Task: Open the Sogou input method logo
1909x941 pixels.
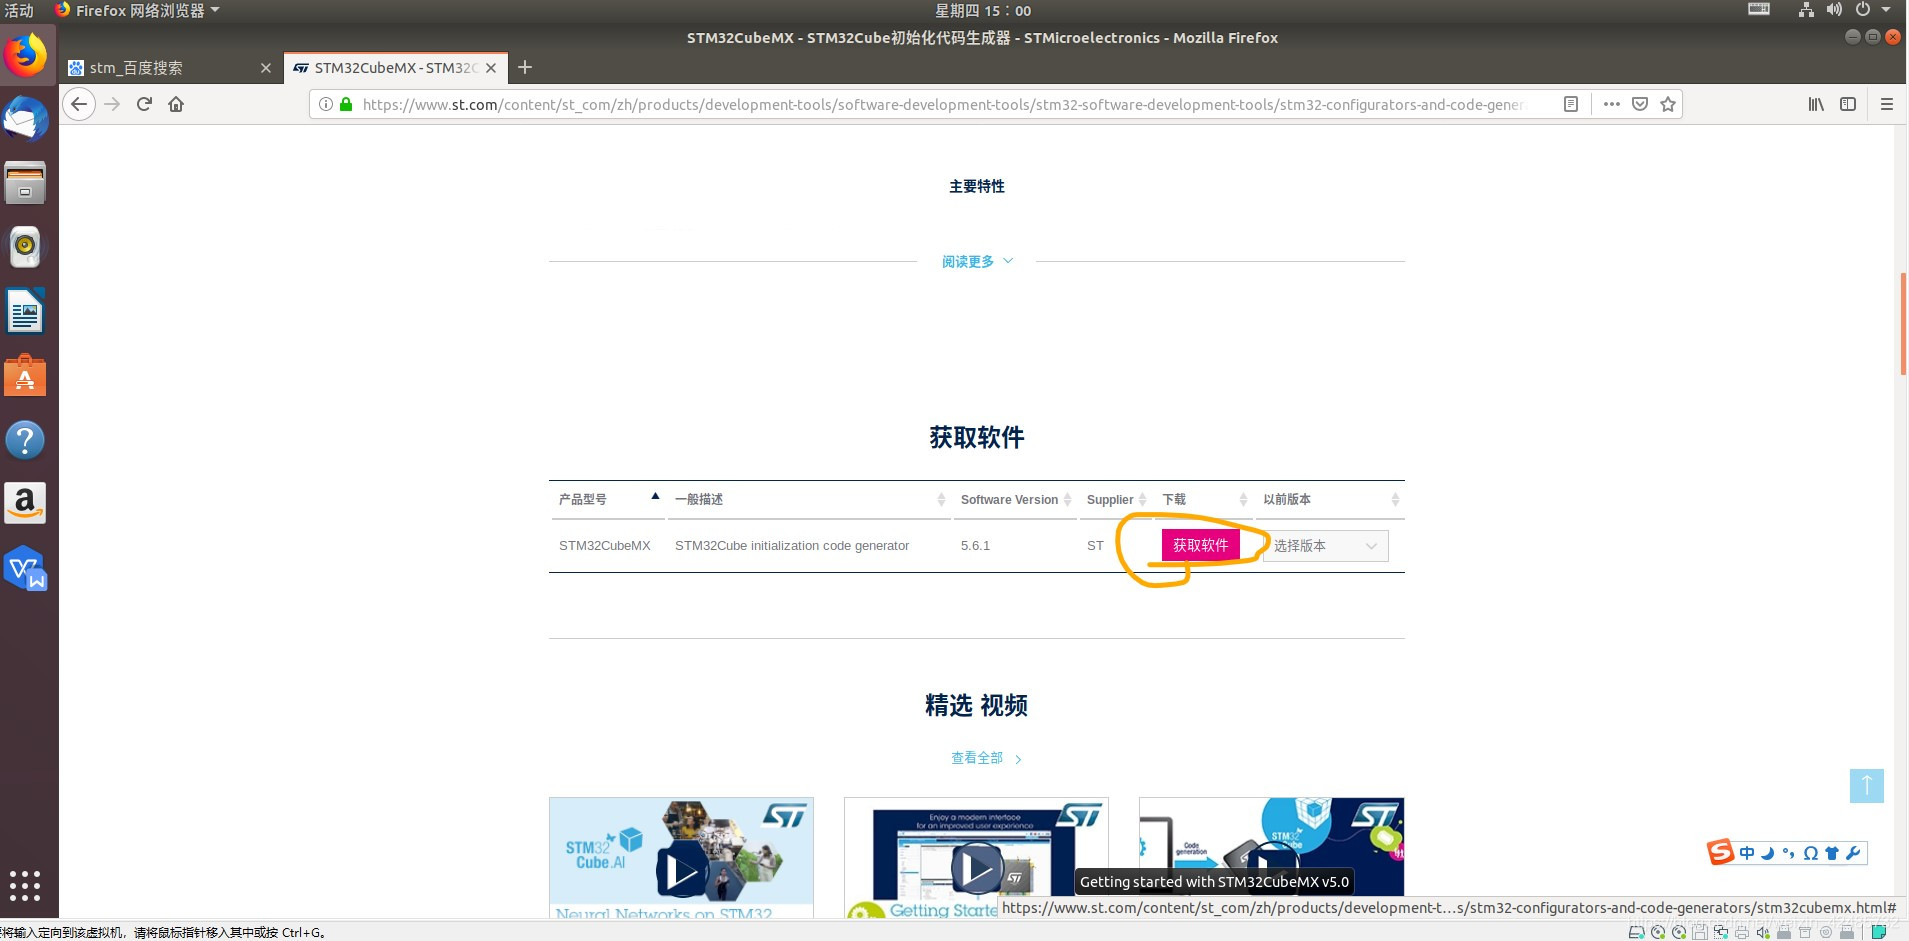Action: (x=1720, y=852)
